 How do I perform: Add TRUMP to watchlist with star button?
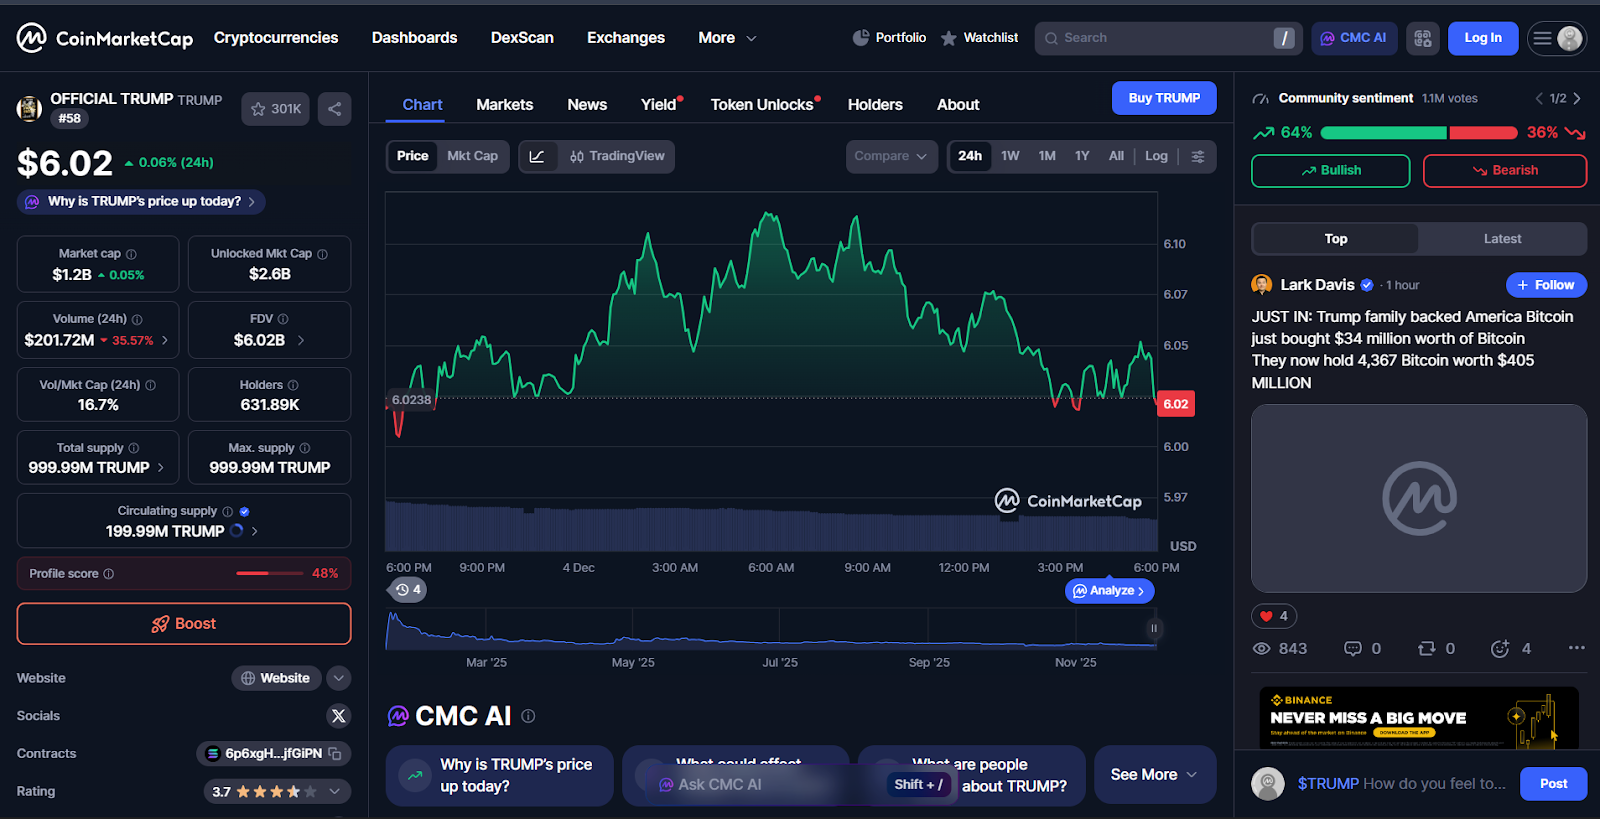(275, 109)
